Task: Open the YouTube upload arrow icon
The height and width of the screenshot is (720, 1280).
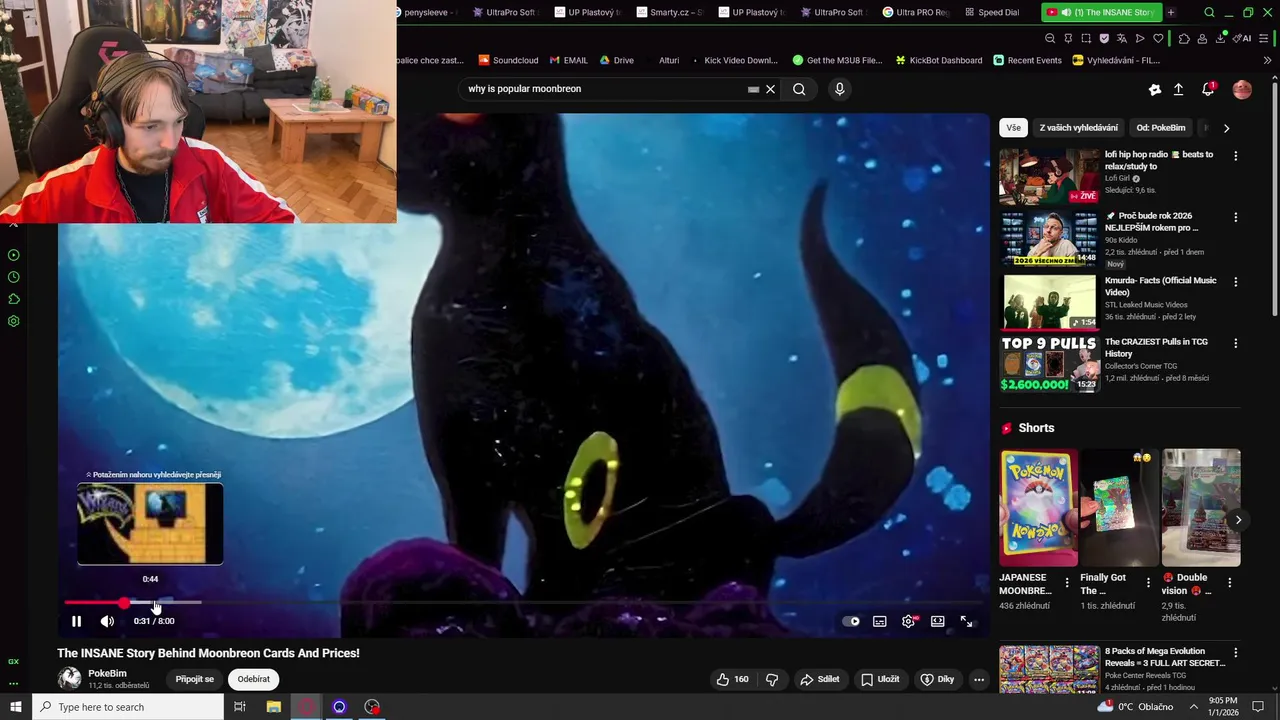Action: click(1178, 89)
